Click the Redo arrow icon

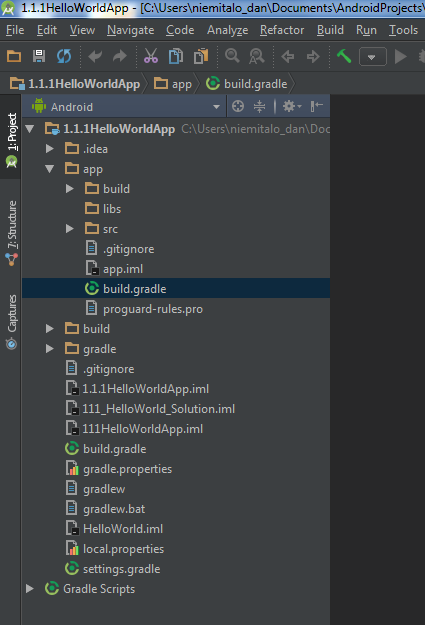point(120,56)
